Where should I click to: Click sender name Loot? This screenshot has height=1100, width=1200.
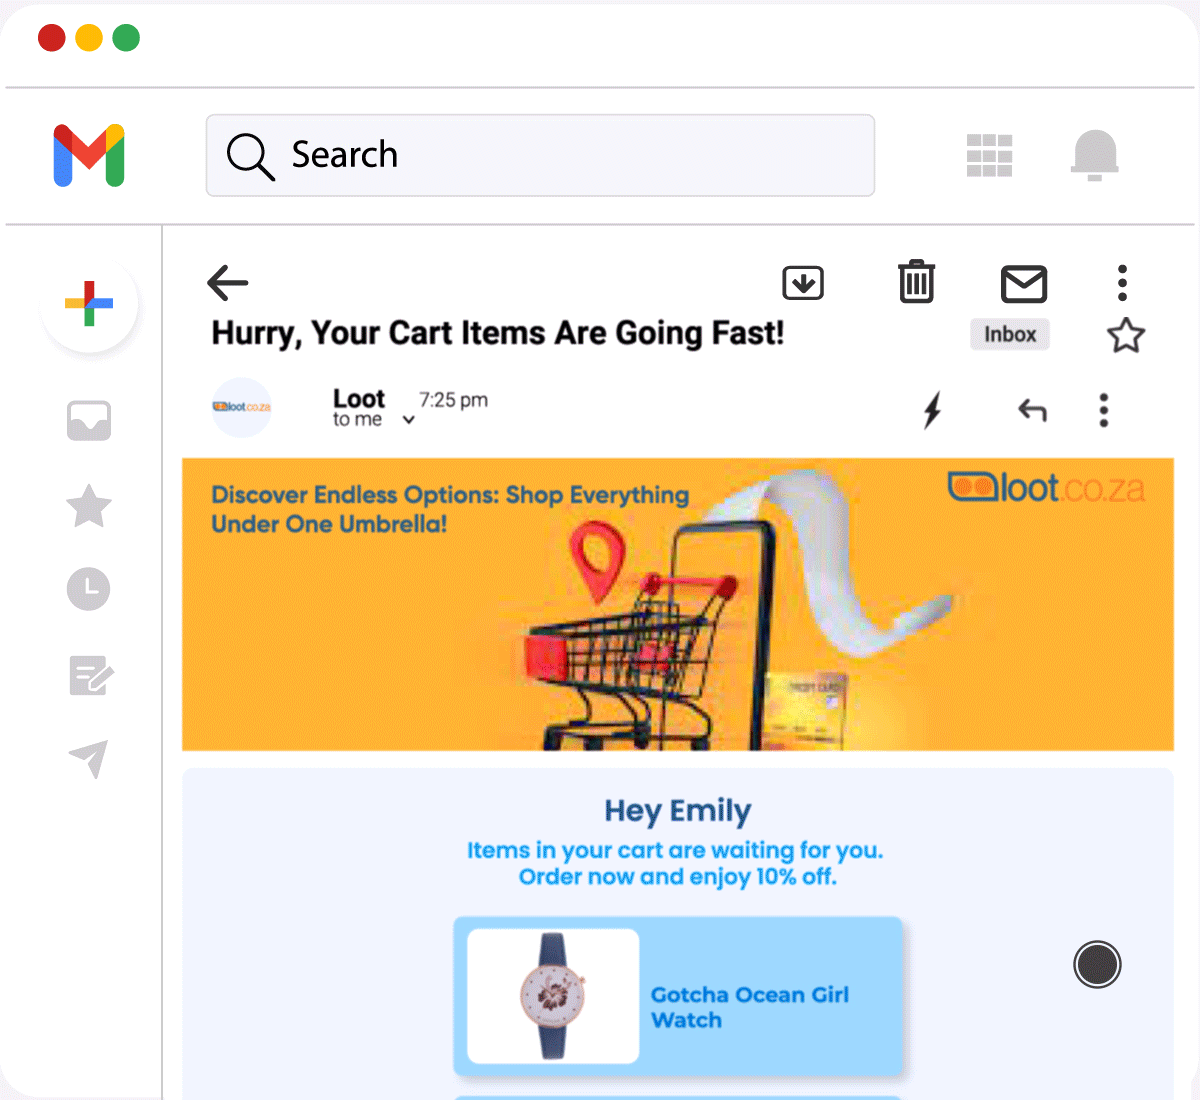[359, 398]
